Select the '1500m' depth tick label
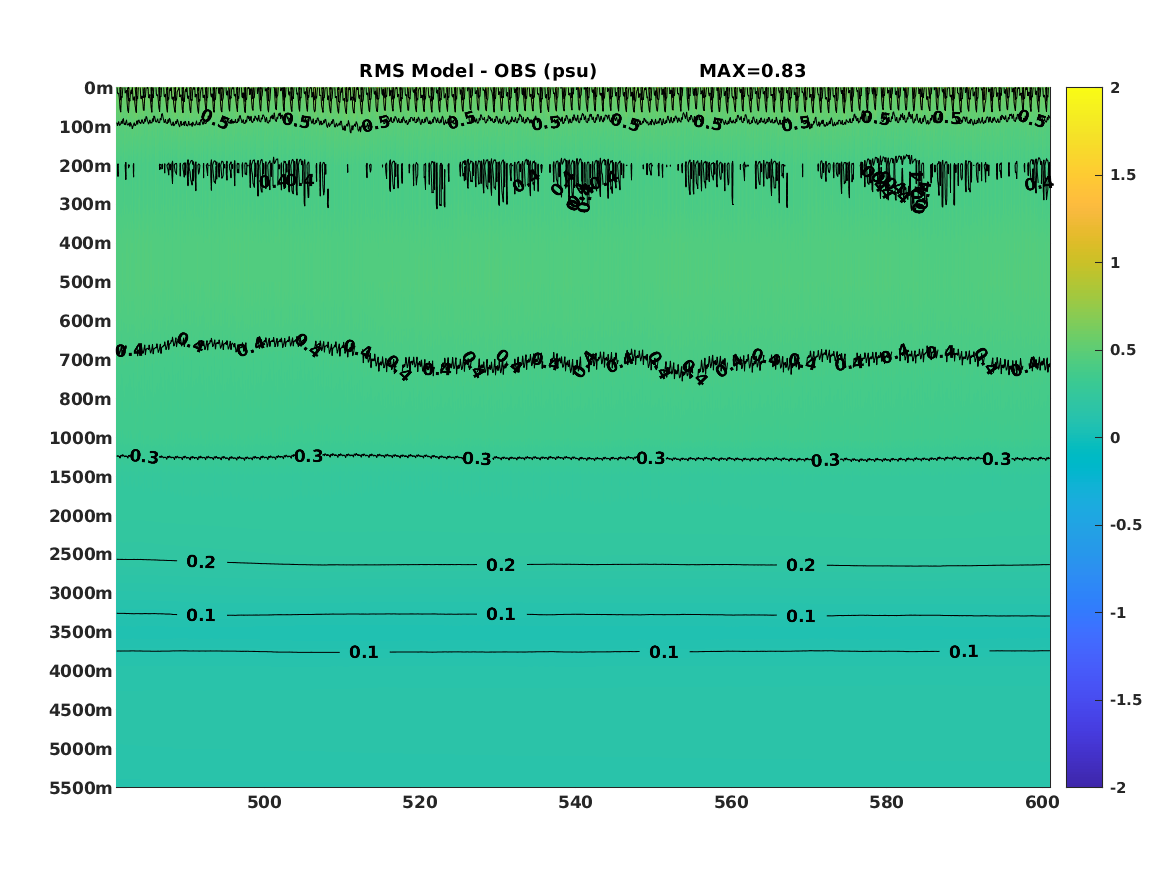The width and height of the screenshot is (1167, 875). pyautogui.click(x=81, y=477)
